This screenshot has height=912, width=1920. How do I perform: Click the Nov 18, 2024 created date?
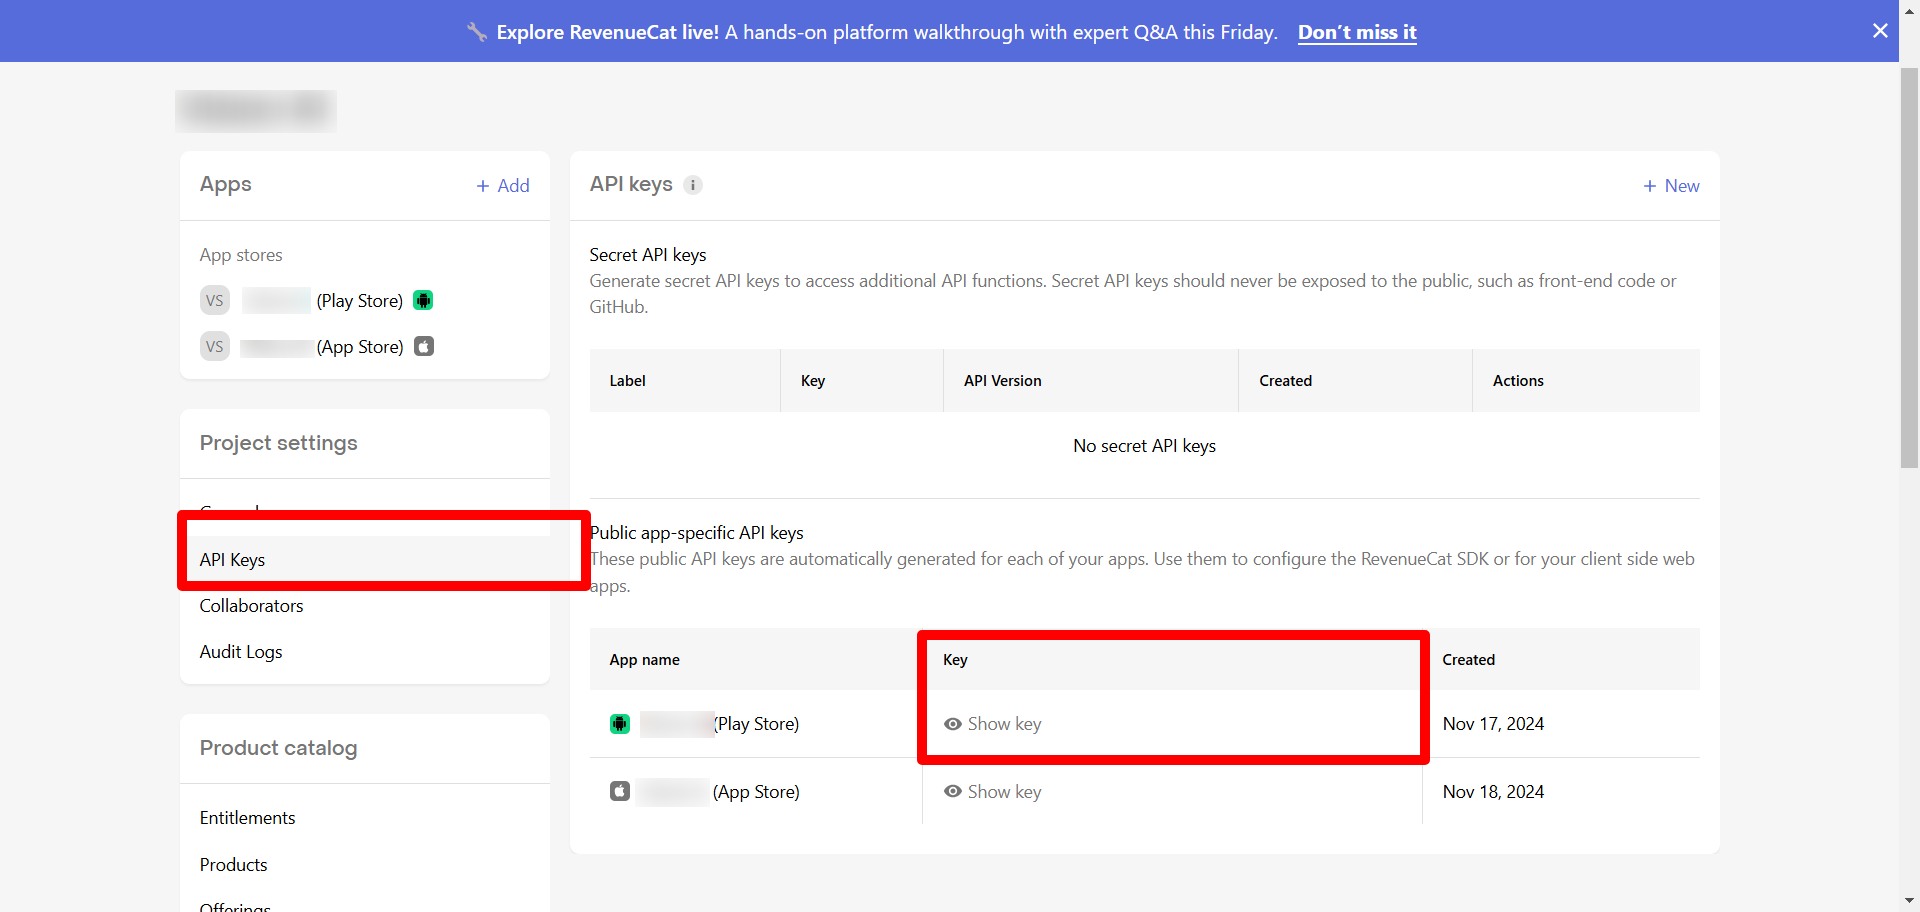pos(1493,792)
